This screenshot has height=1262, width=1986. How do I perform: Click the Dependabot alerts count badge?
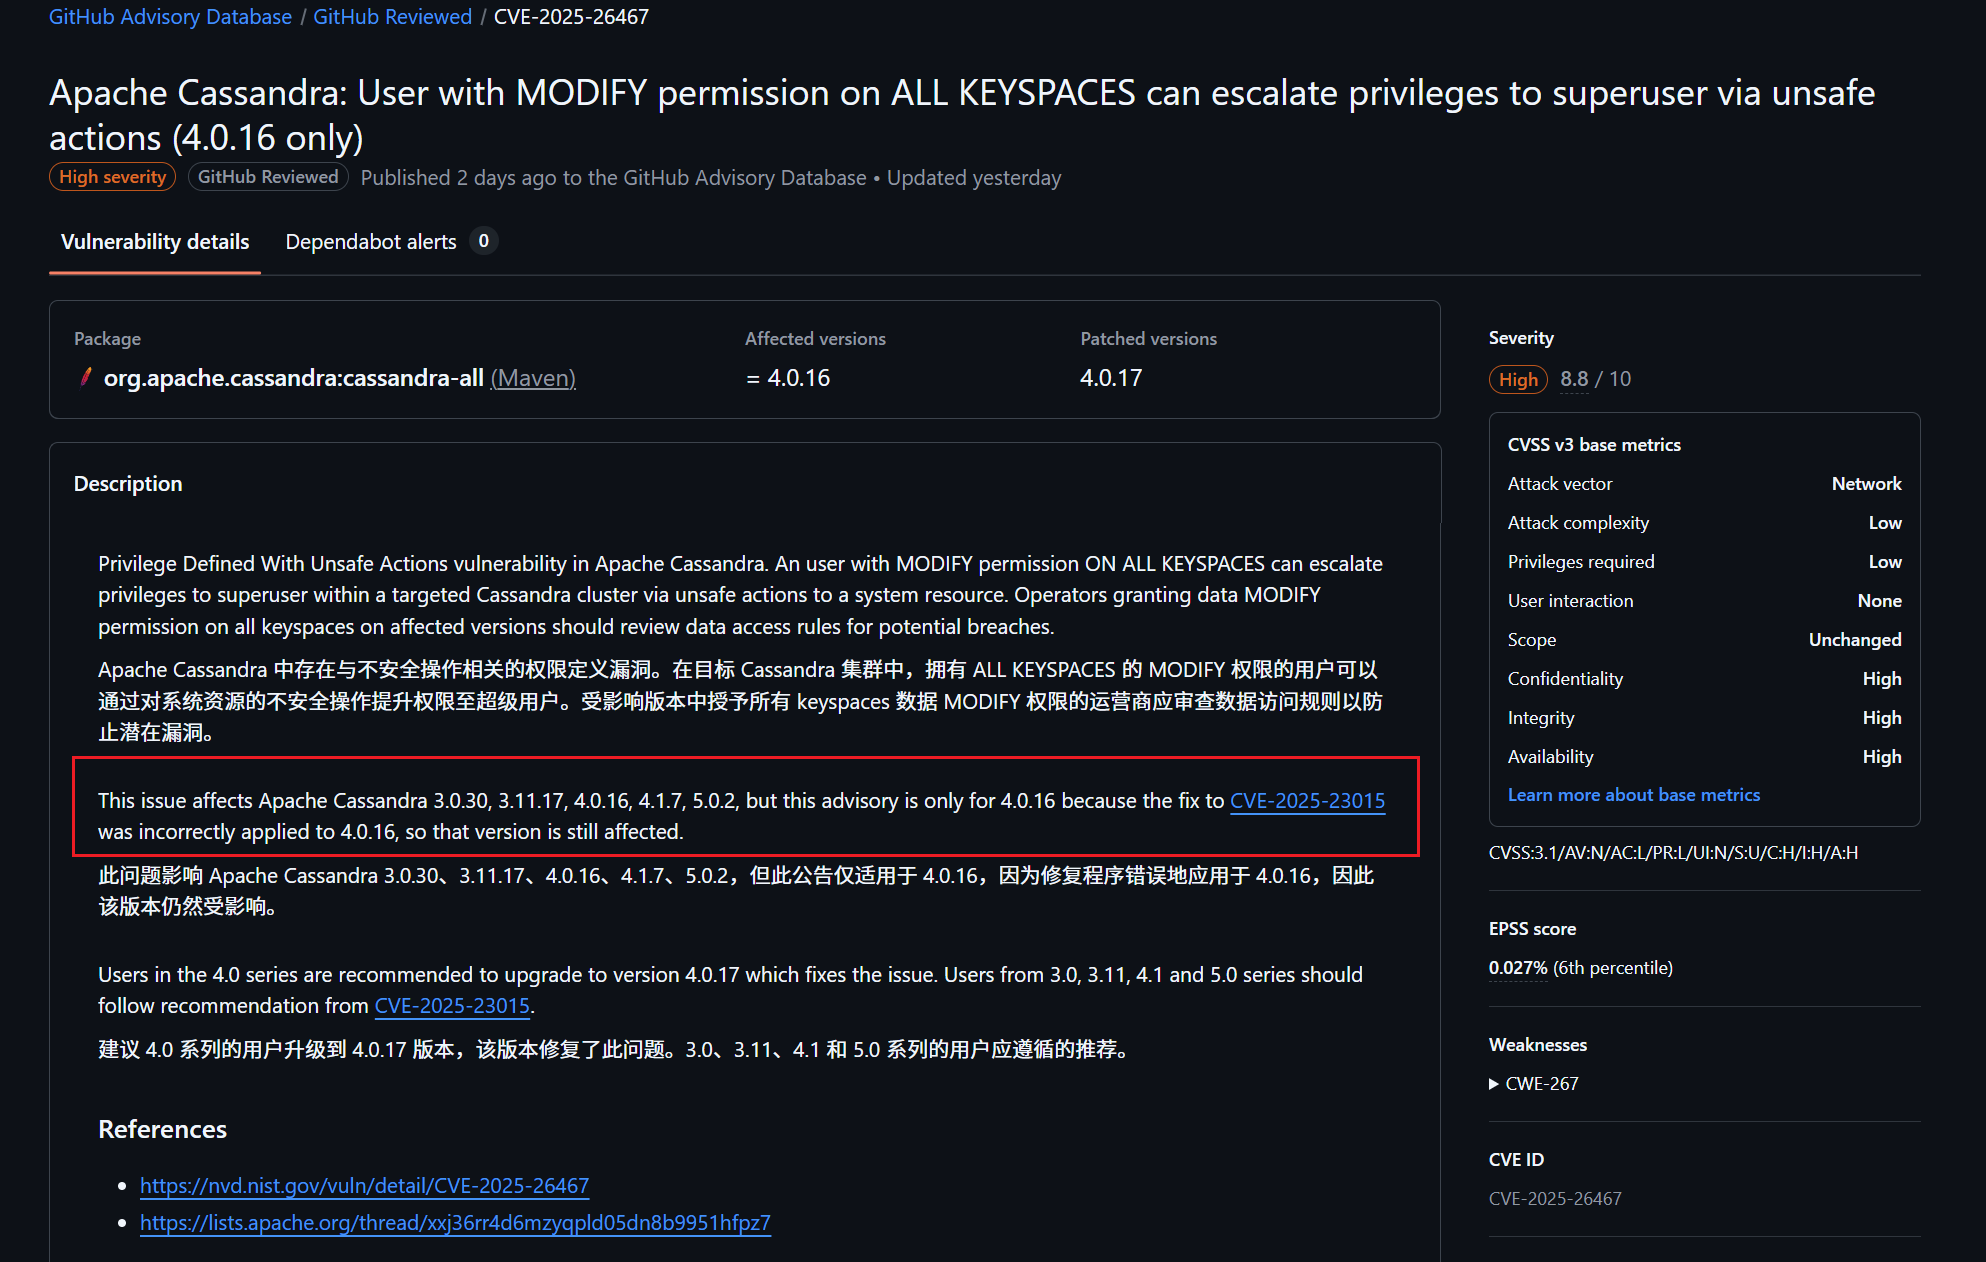[484, 241]
